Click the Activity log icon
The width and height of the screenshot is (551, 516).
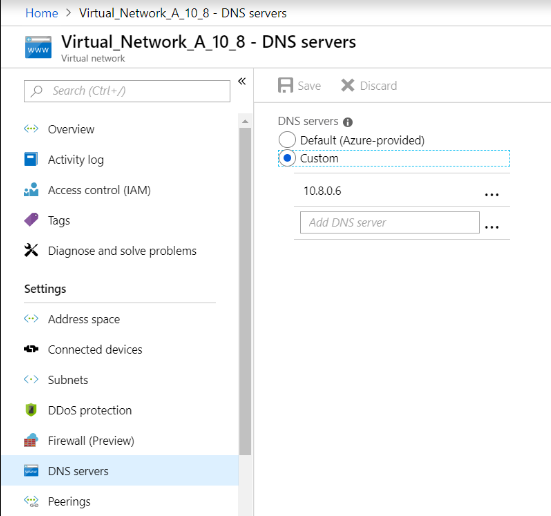click(x=31, y=159)
